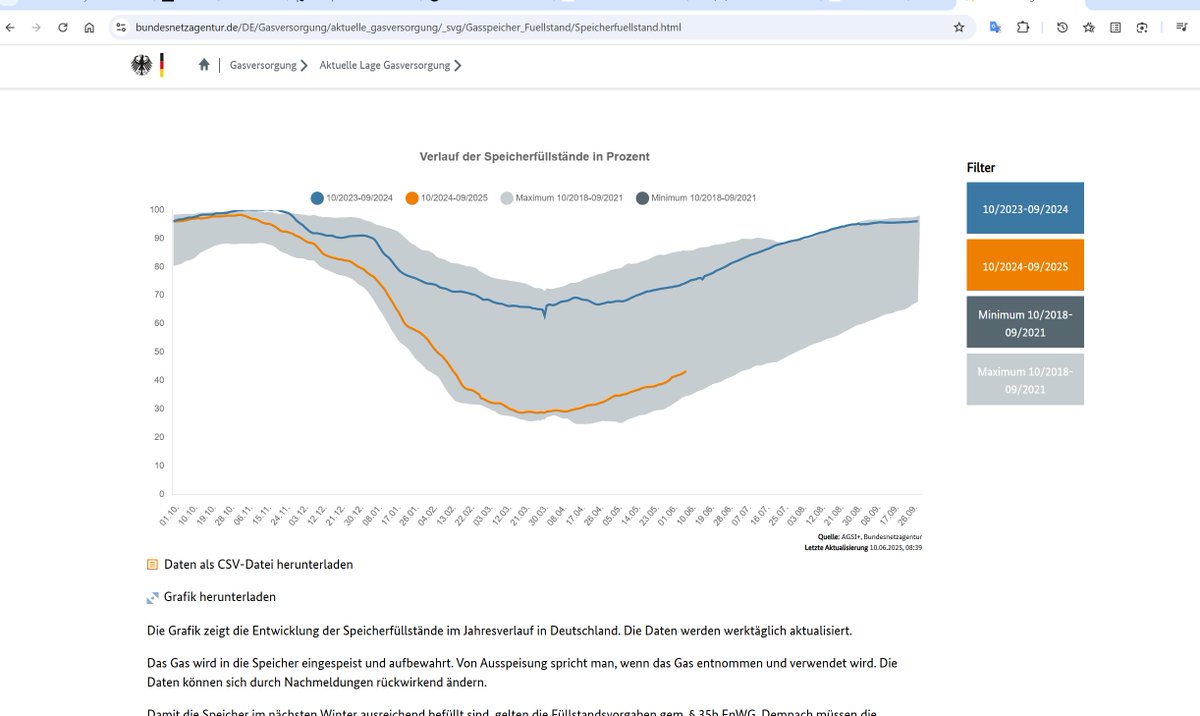Open Gasversorgung breadcrumb link
The height and width of the screenshot is (716, 1200).
coord(263,65)
